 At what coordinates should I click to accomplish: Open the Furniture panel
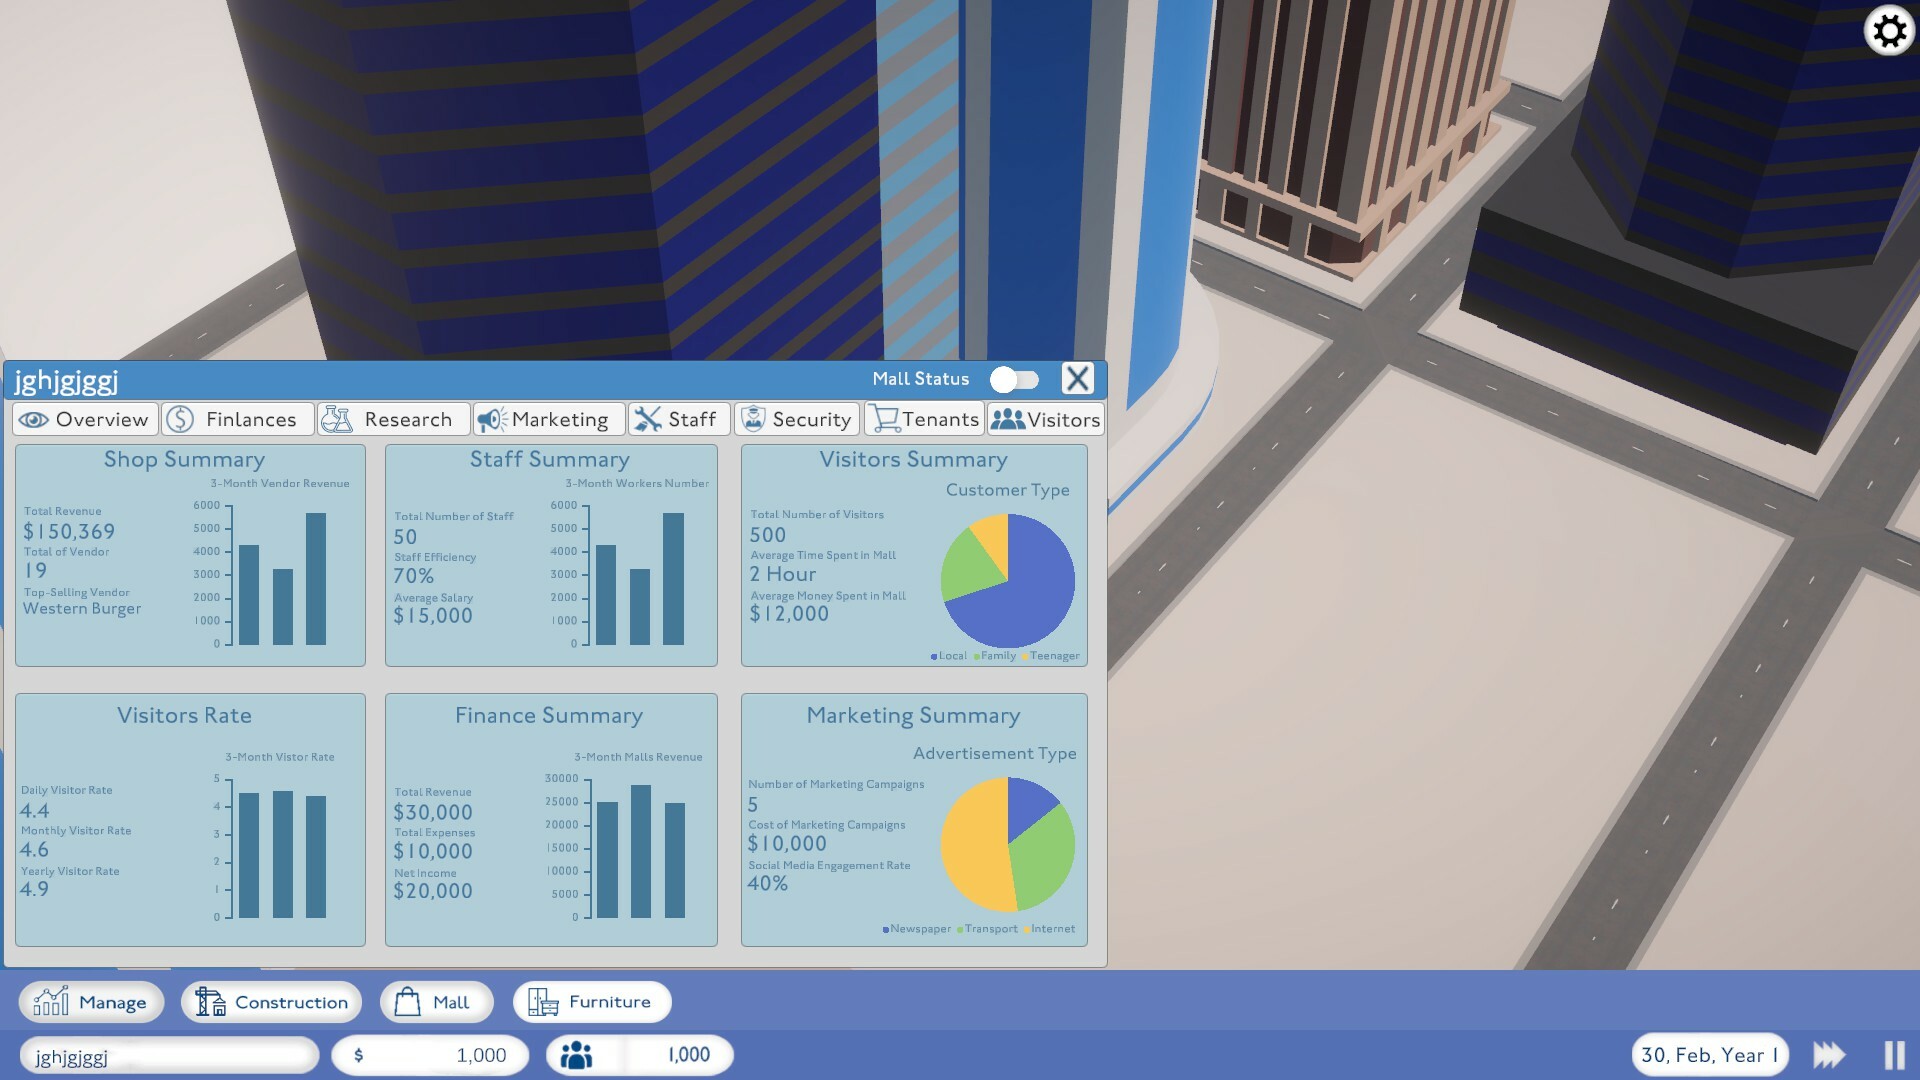coord(591,1001)
